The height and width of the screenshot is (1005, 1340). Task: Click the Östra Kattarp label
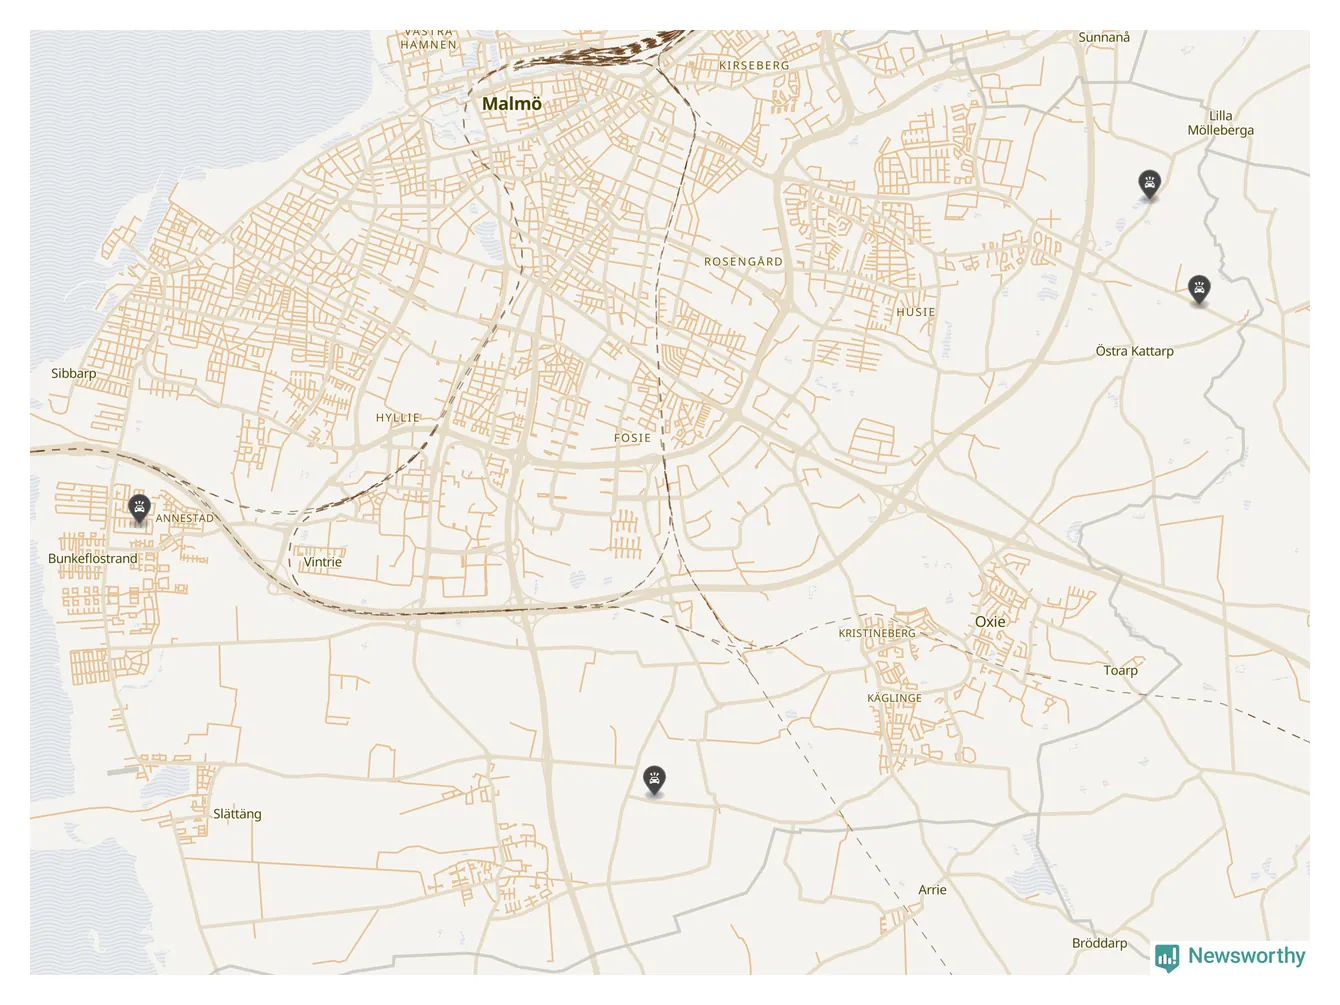tap(1135, 351)
